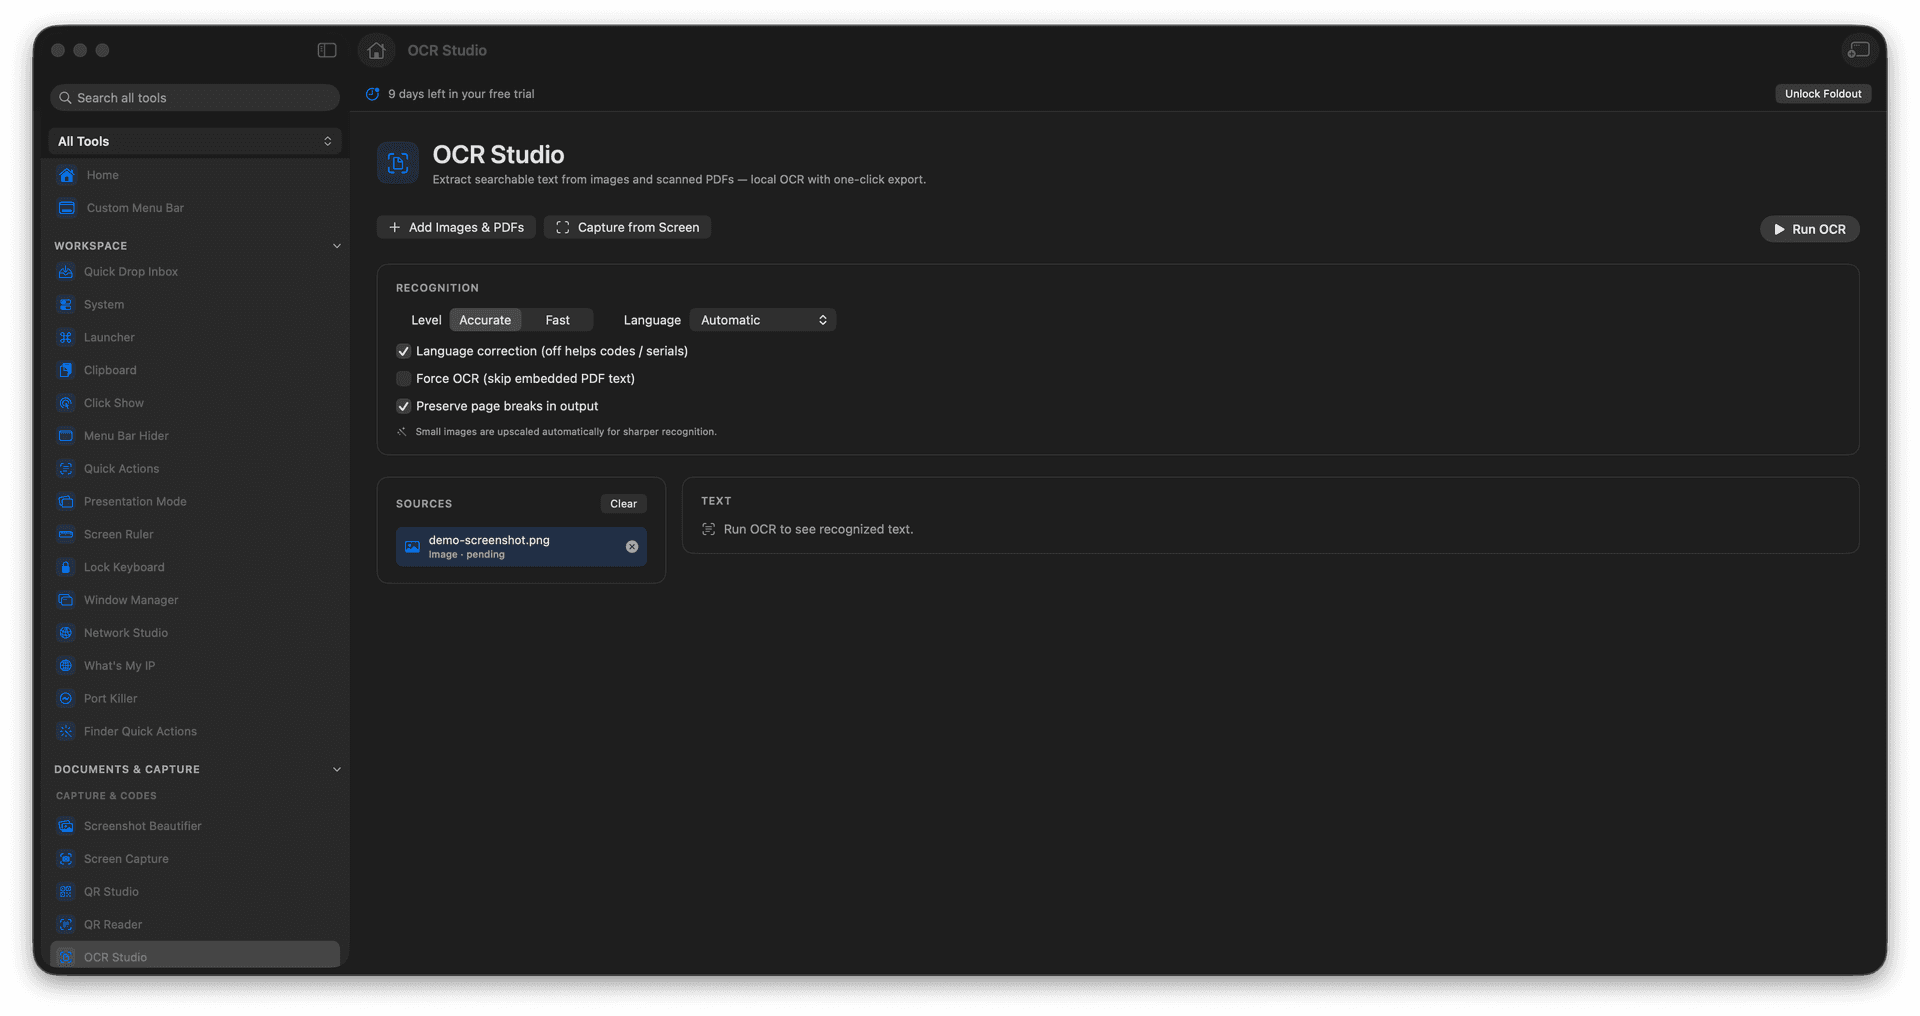Open the QR Studio icon
This screenshot has height=1016, width=1920.
point(66,892)
